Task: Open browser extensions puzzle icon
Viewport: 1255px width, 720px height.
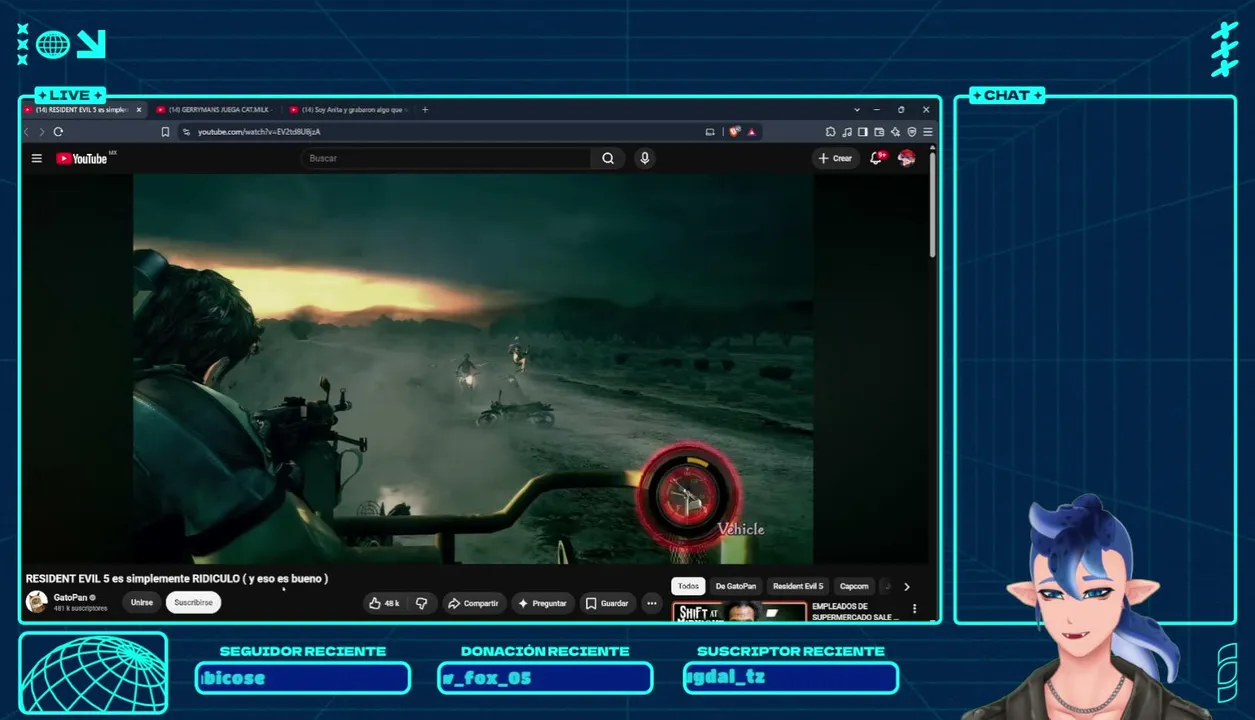Action: [x=830, y=132]
